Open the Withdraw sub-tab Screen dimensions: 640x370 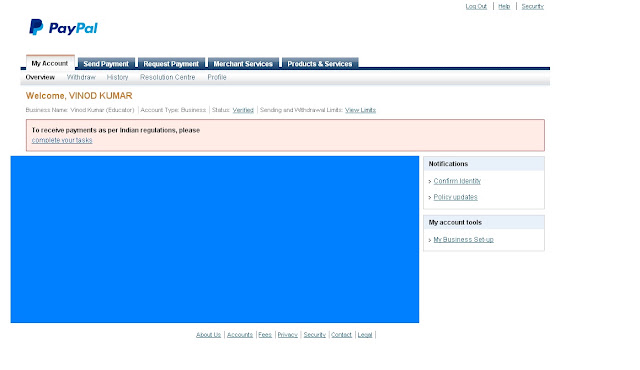coord(81,77)
